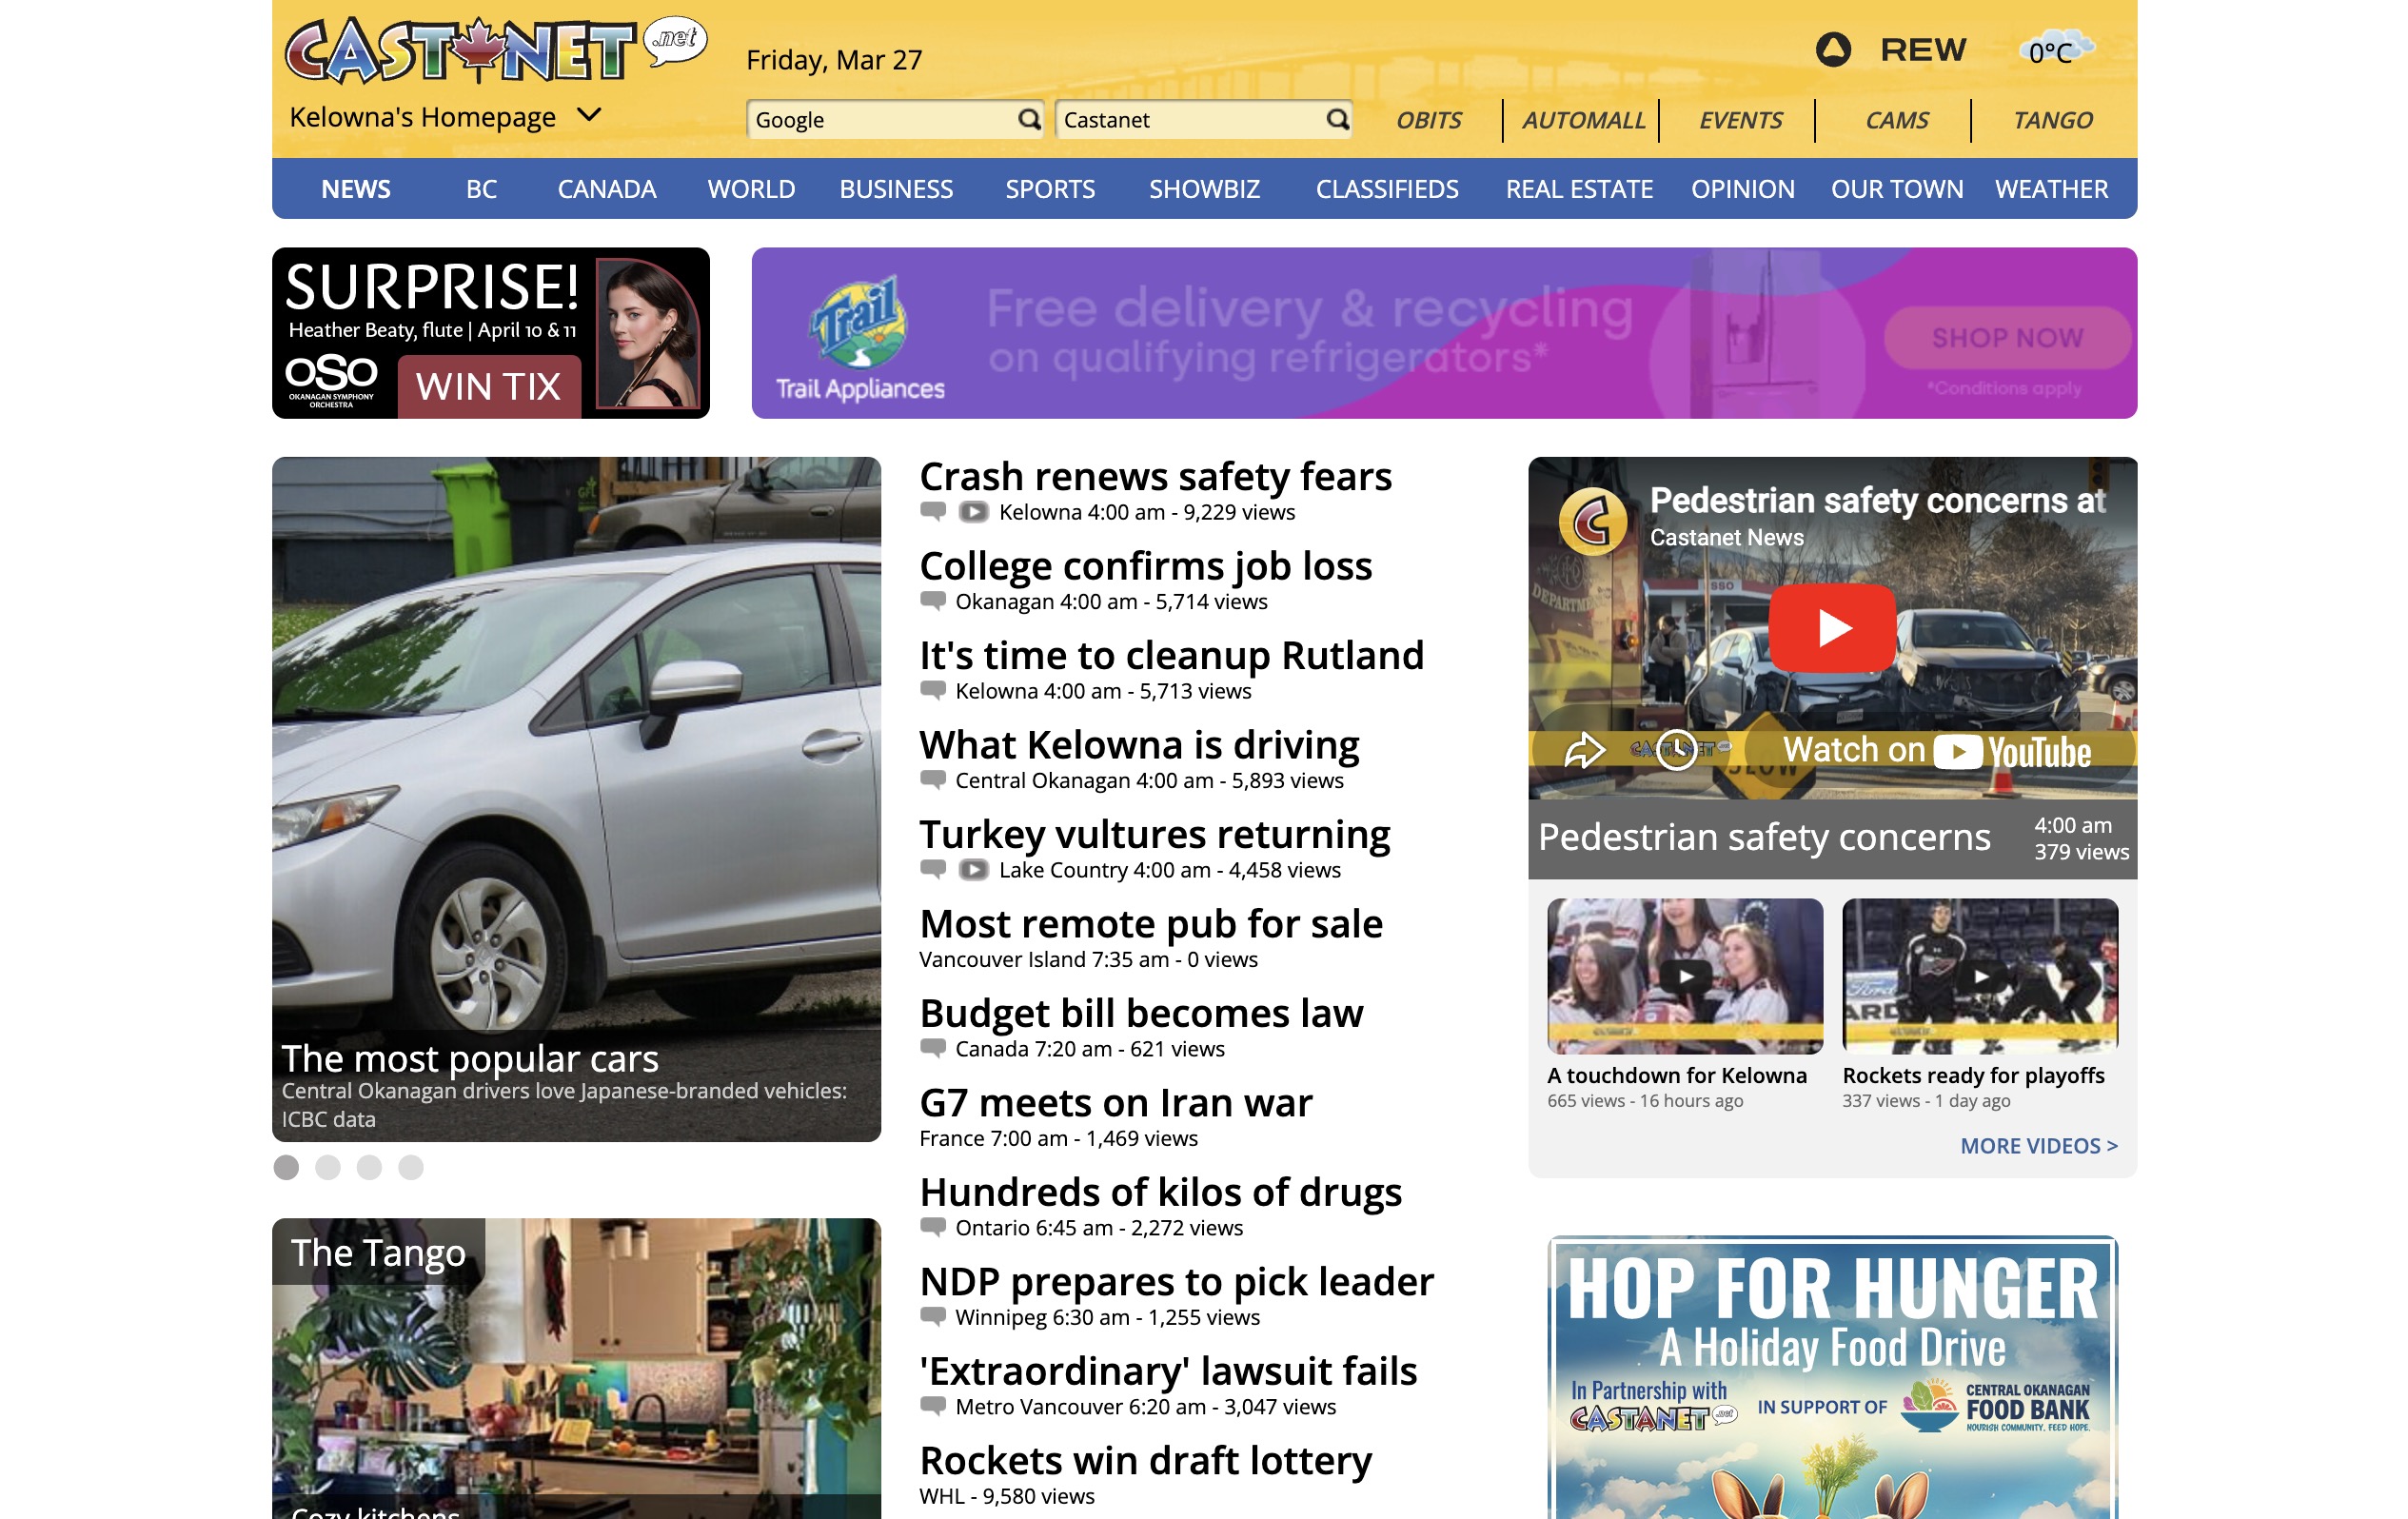
Task: Open A touchdown for Kelowna video thumbnail
Action: (x=1684, y=976)
